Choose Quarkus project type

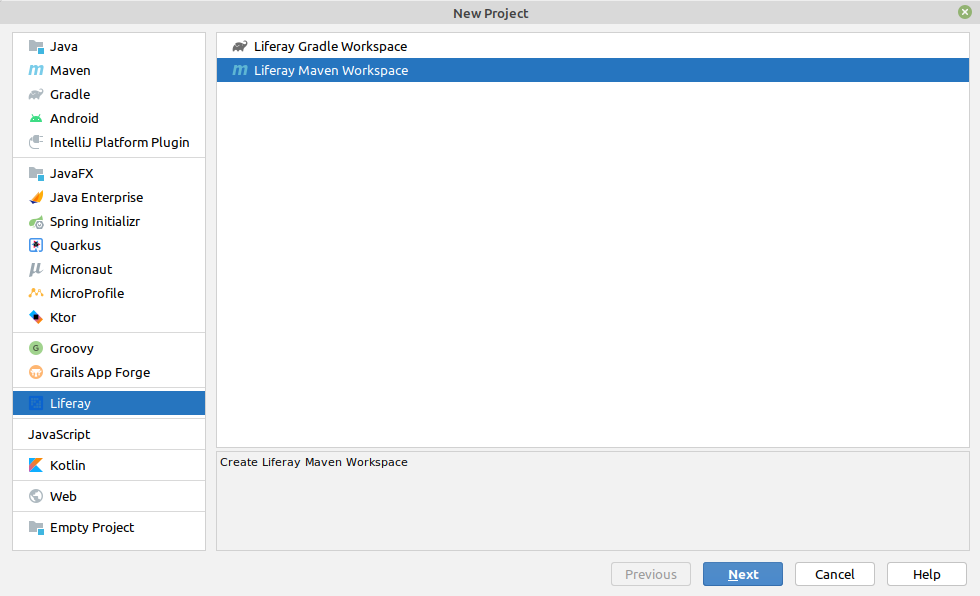(x=109, y=246)
